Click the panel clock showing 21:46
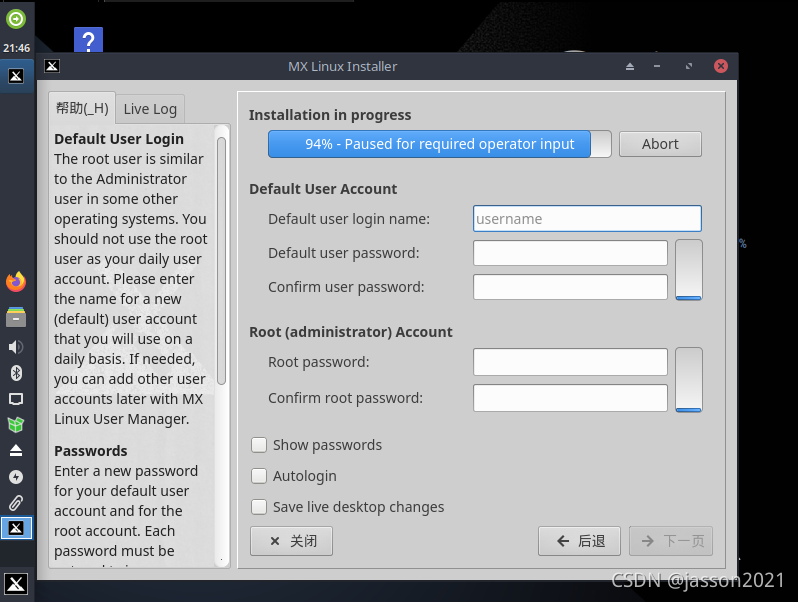 click(x=16, y=48)
